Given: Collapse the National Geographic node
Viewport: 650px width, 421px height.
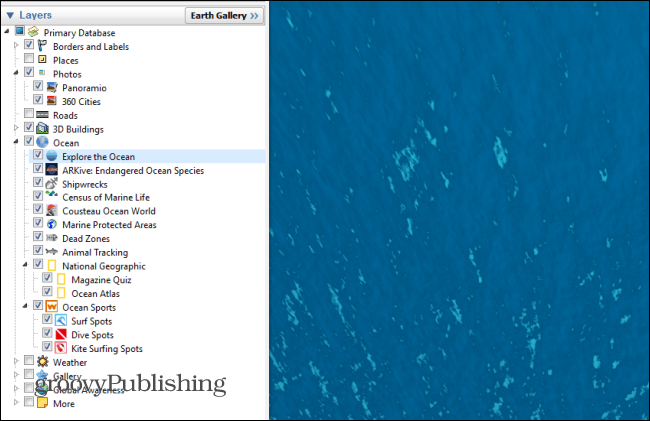Looking at the screenshot, I should point(25,264).
